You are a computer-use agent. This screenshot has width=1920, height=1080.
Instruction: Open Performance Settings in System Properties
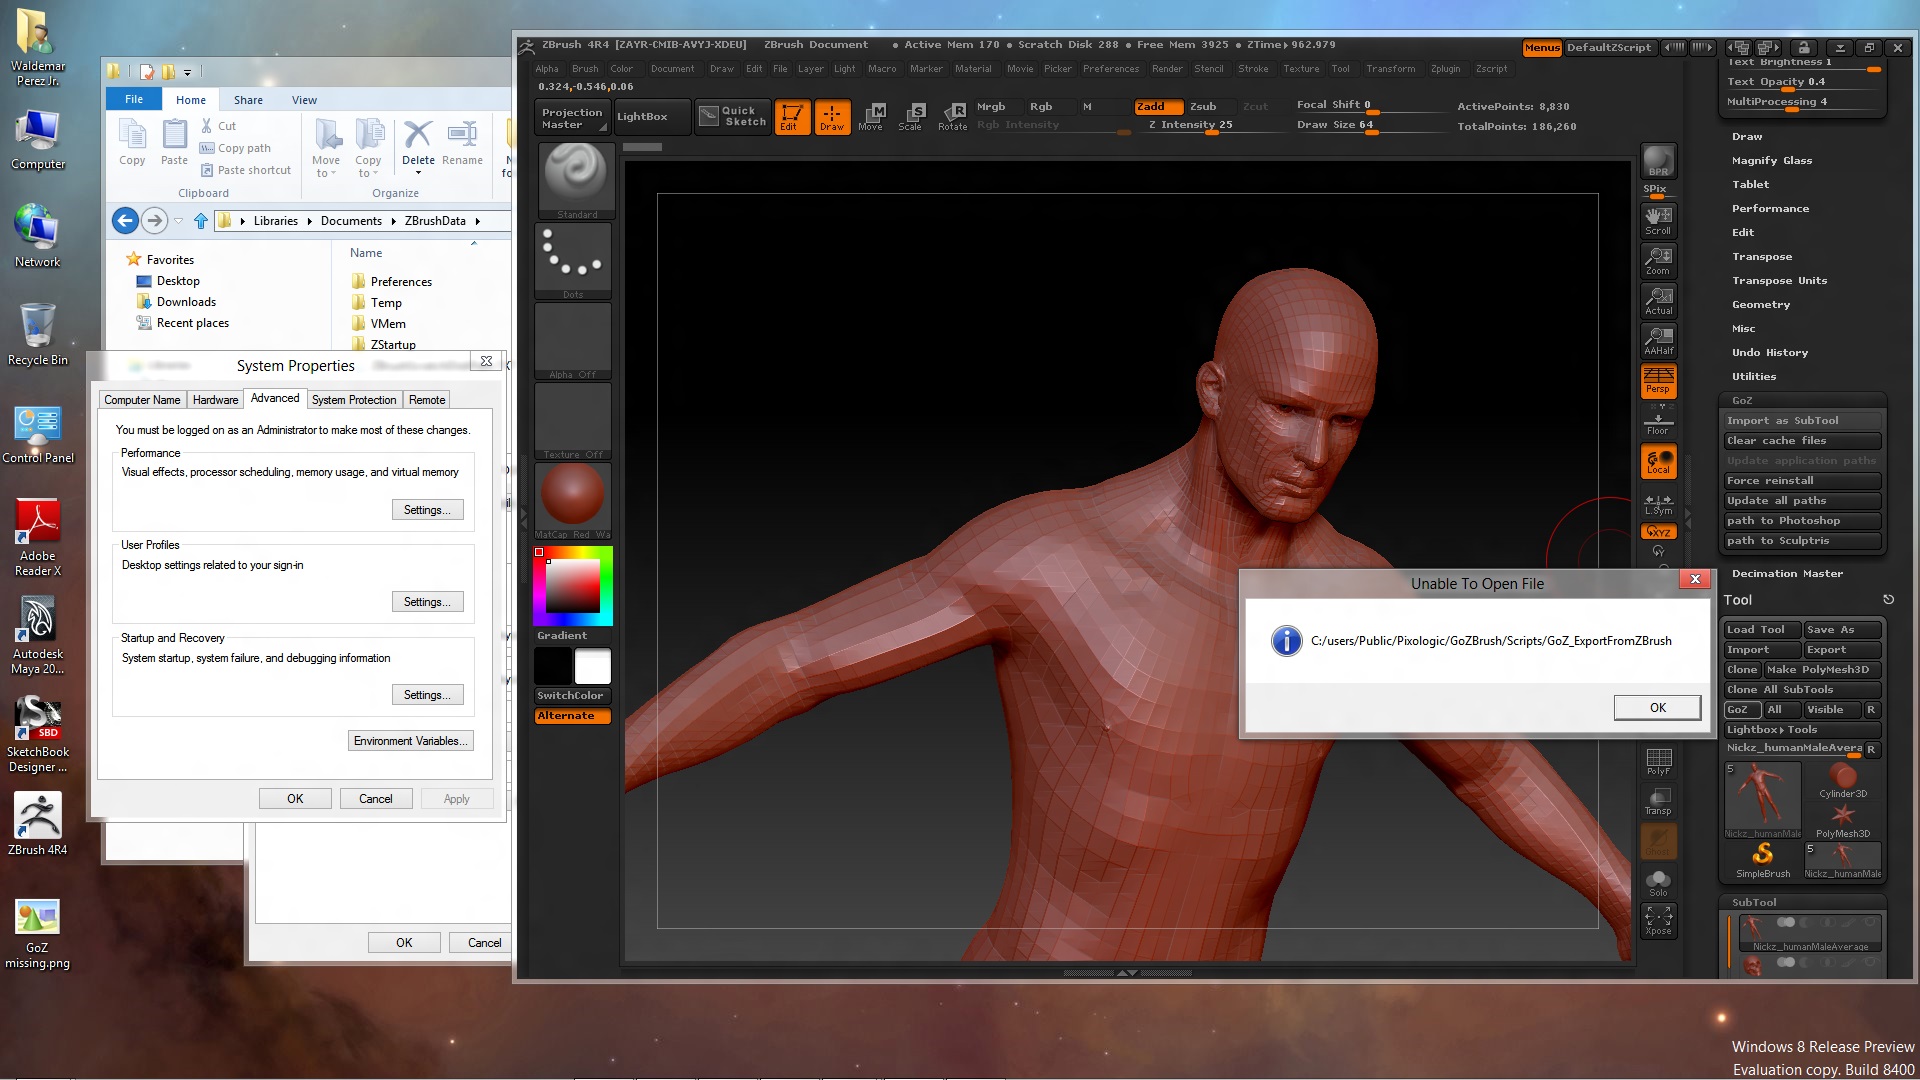(x=427, y=510)
